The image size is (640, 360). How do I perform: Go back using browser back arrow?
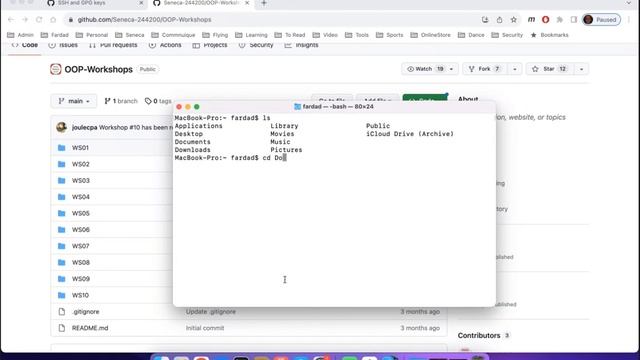pos(11,20)
